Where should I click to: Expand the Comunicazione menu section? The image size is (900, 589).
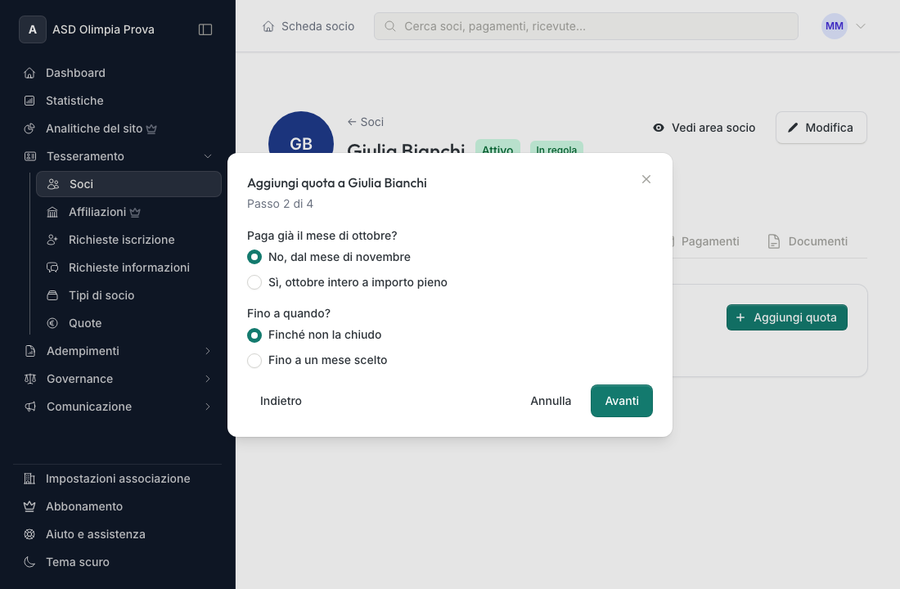click(x=117, y=407)
